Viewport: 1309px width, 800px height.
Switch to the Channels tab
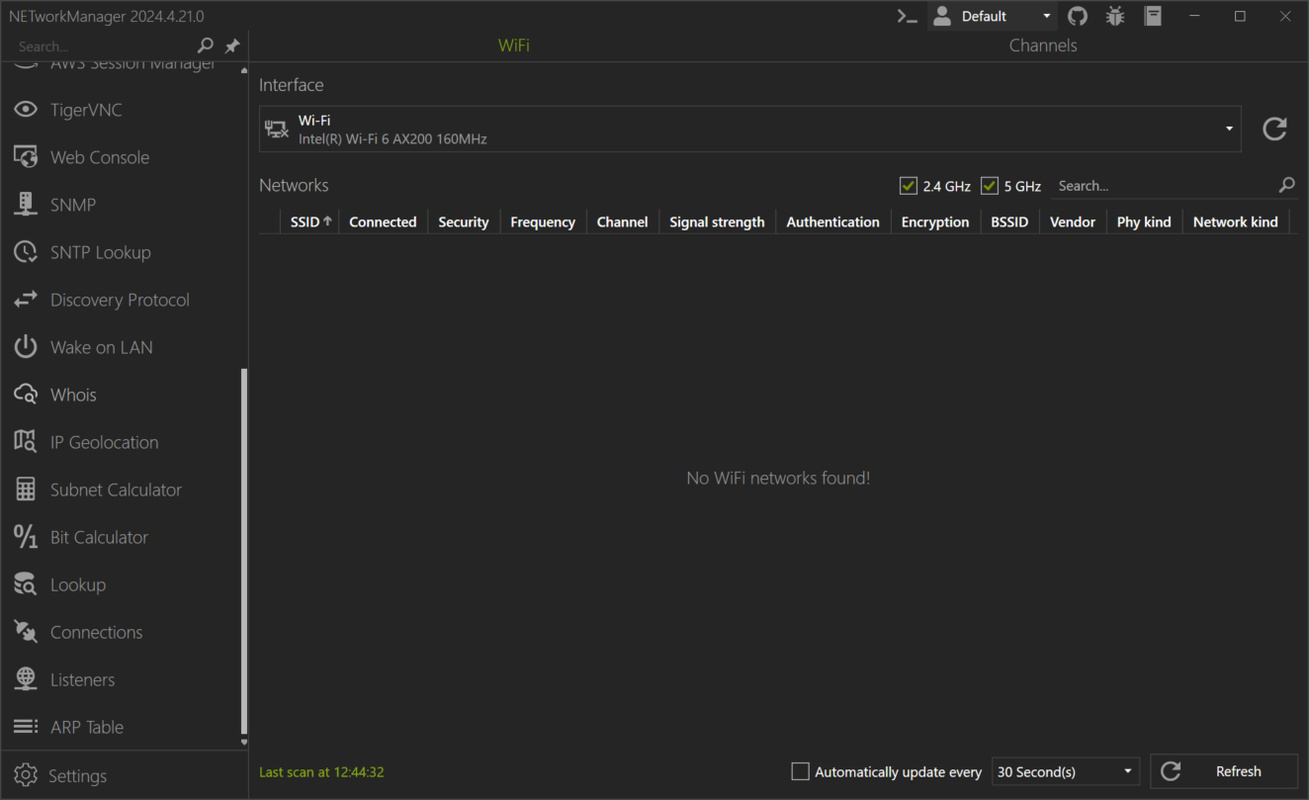[x=1043, y=45]
